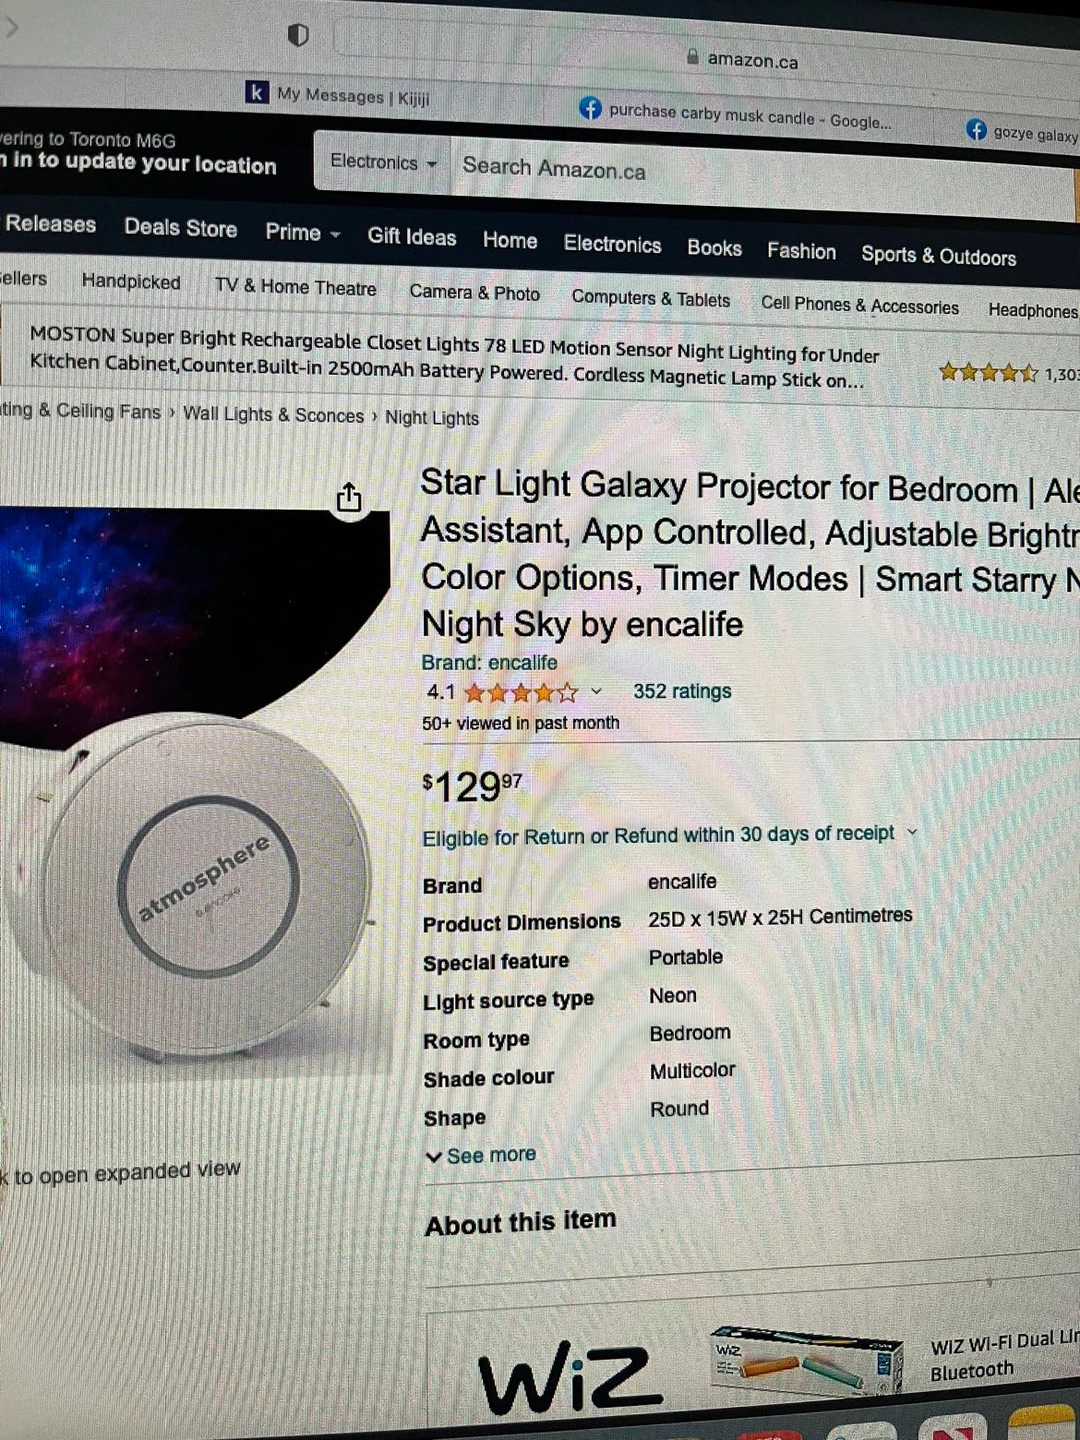
Task: Open the Facebook purchase candle bookmark
Action: click(735, 114)
